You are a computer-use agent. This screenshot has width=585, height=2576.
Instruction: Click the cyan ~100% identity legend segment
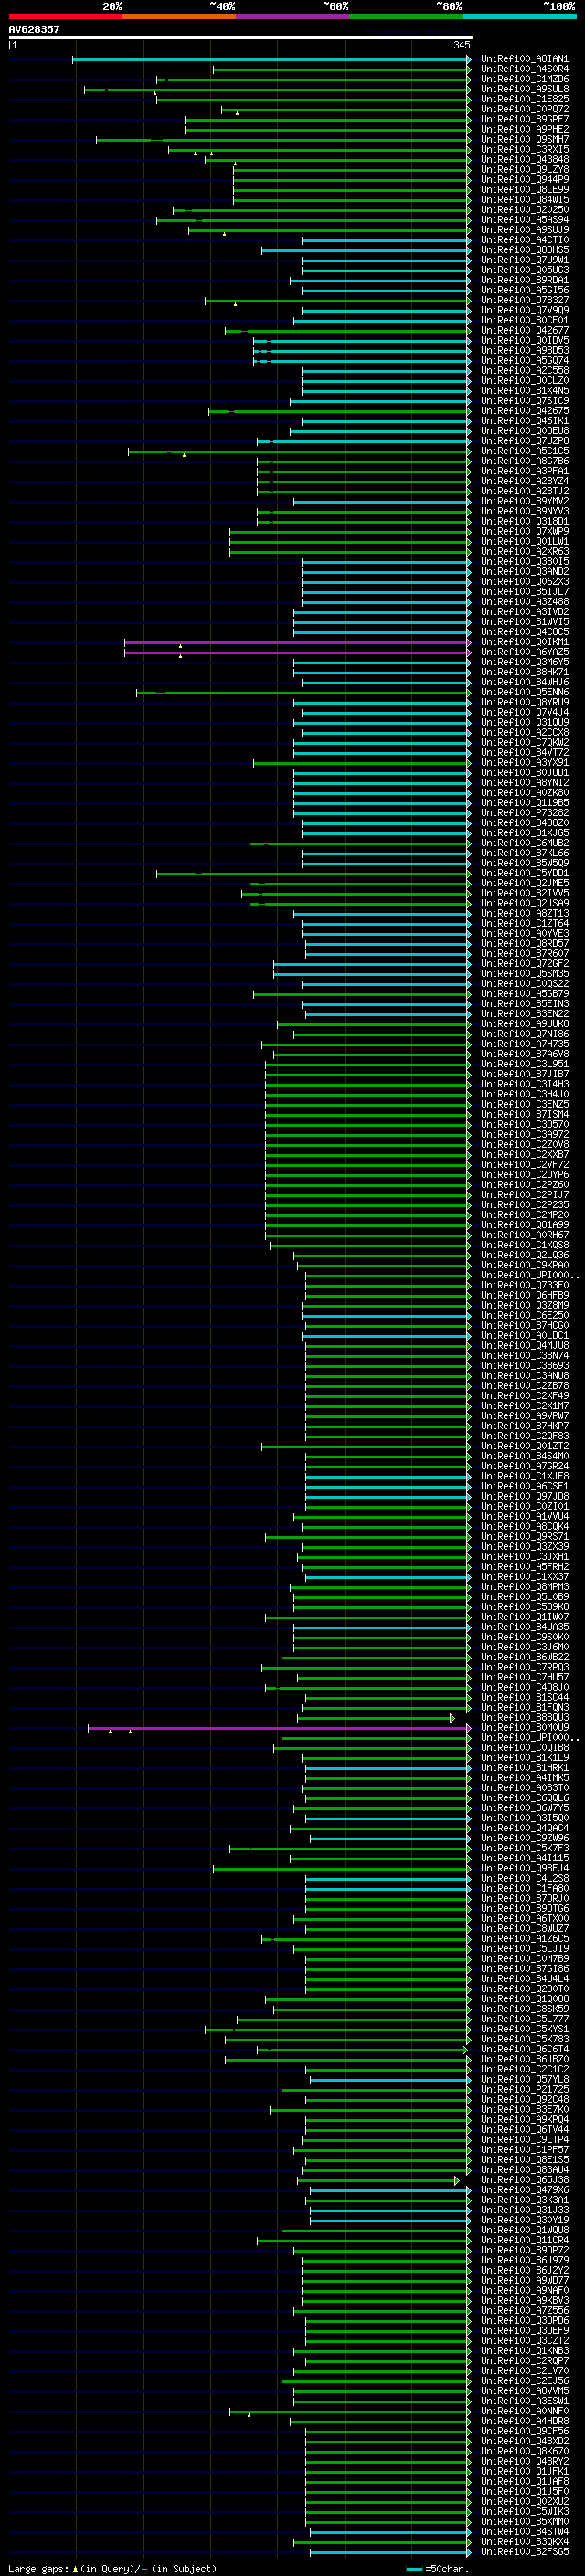519,16
